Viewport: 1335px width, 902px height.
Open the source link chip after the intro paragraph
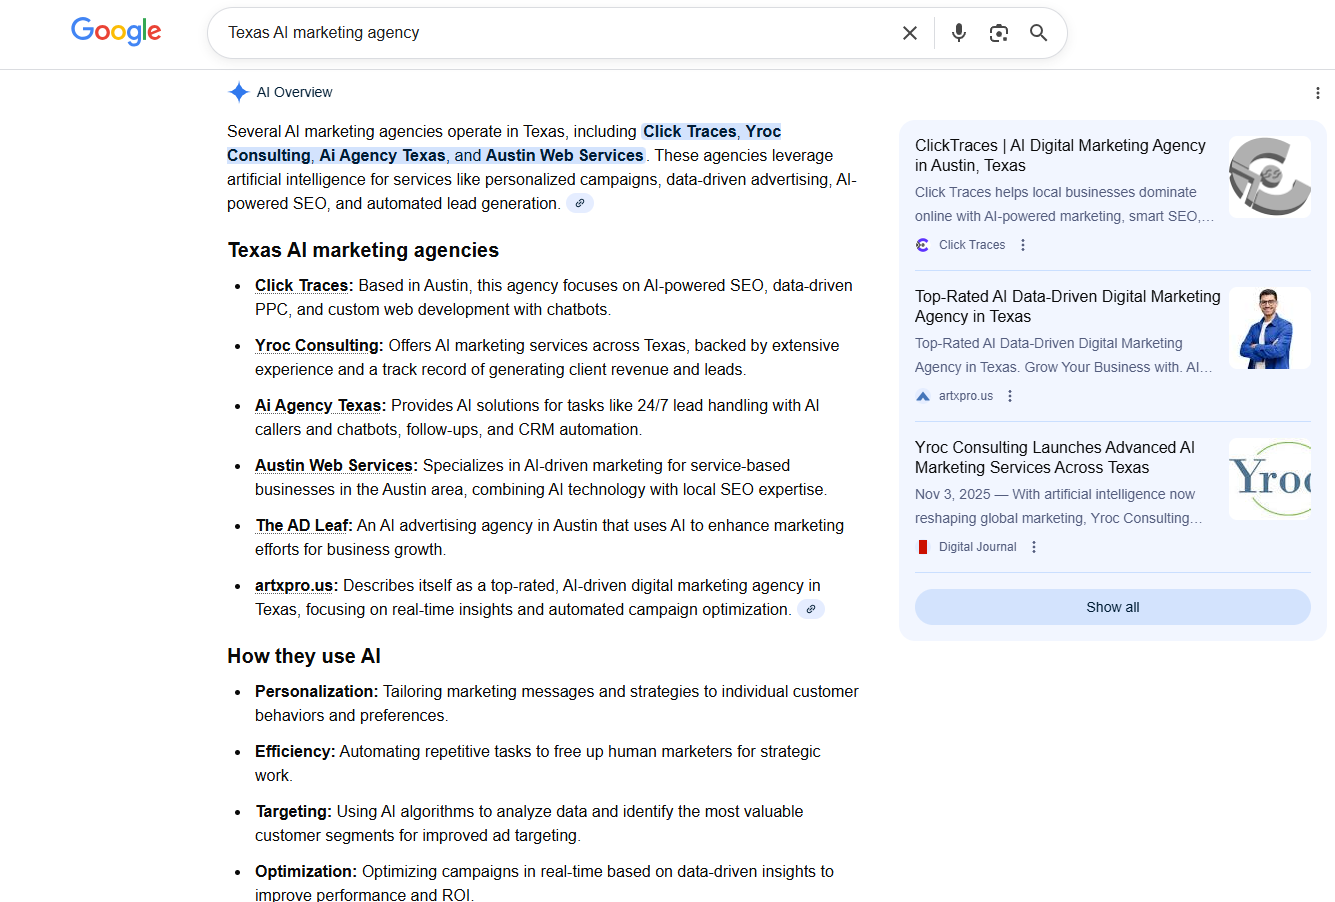580,203
